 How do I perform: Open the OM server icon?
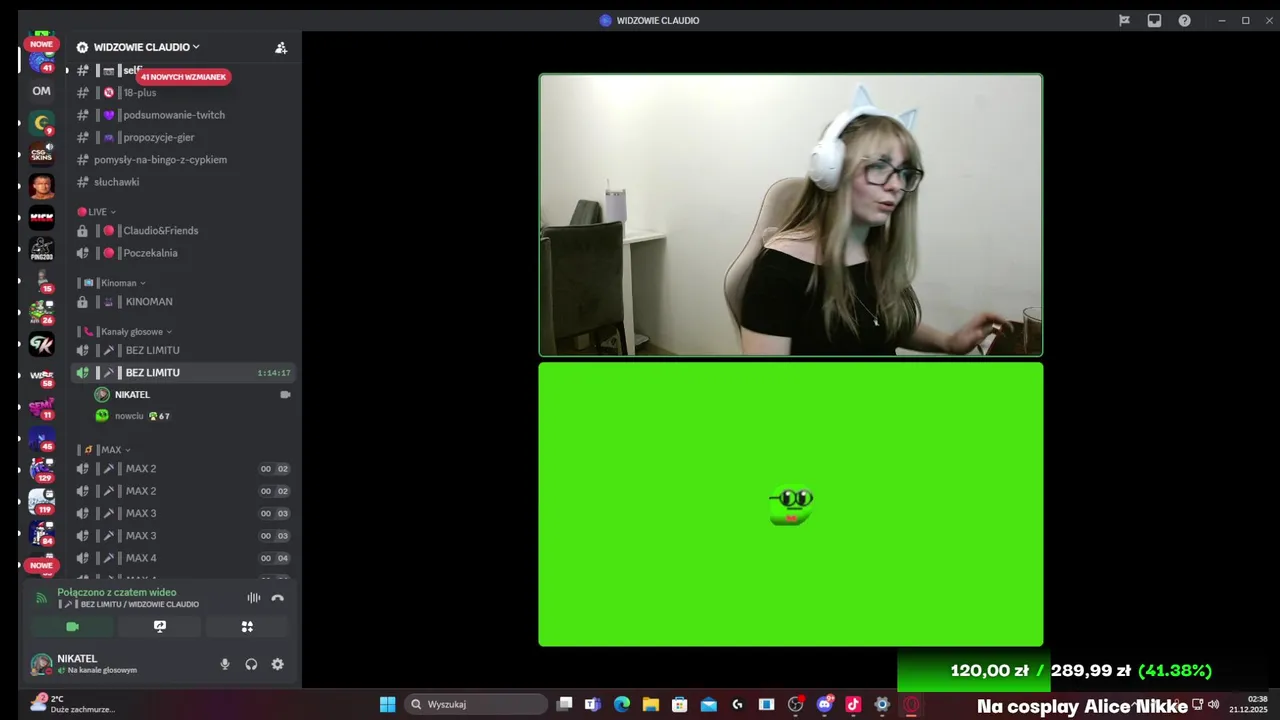tap(41, 91)
